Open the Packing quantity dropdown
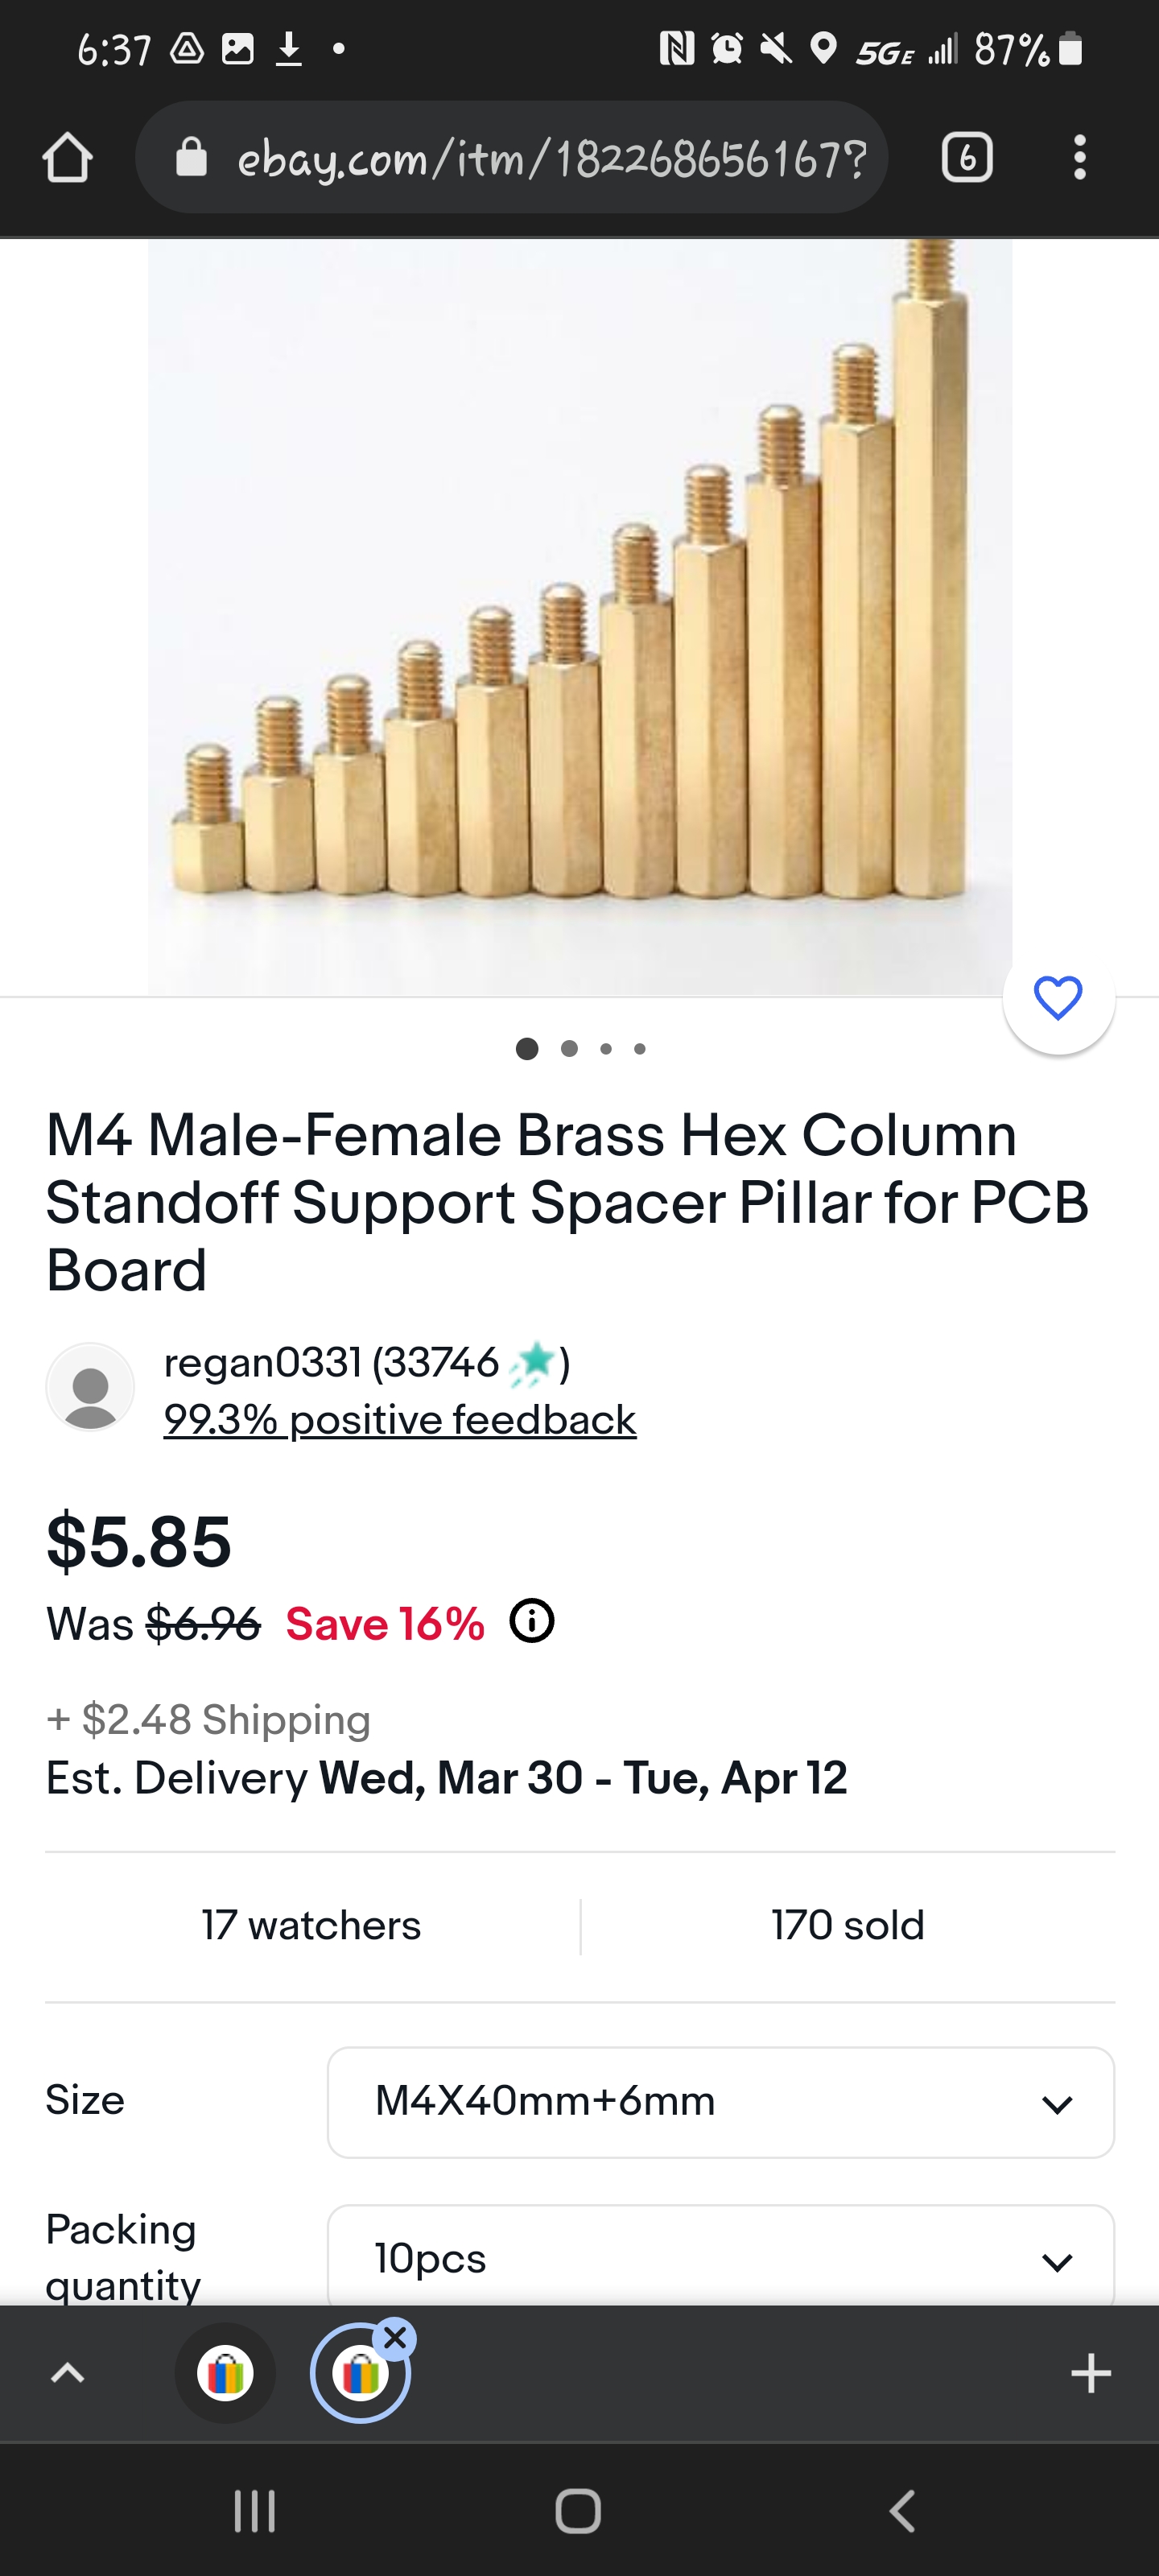The image size is (1159, 2576). [720, 2258]
